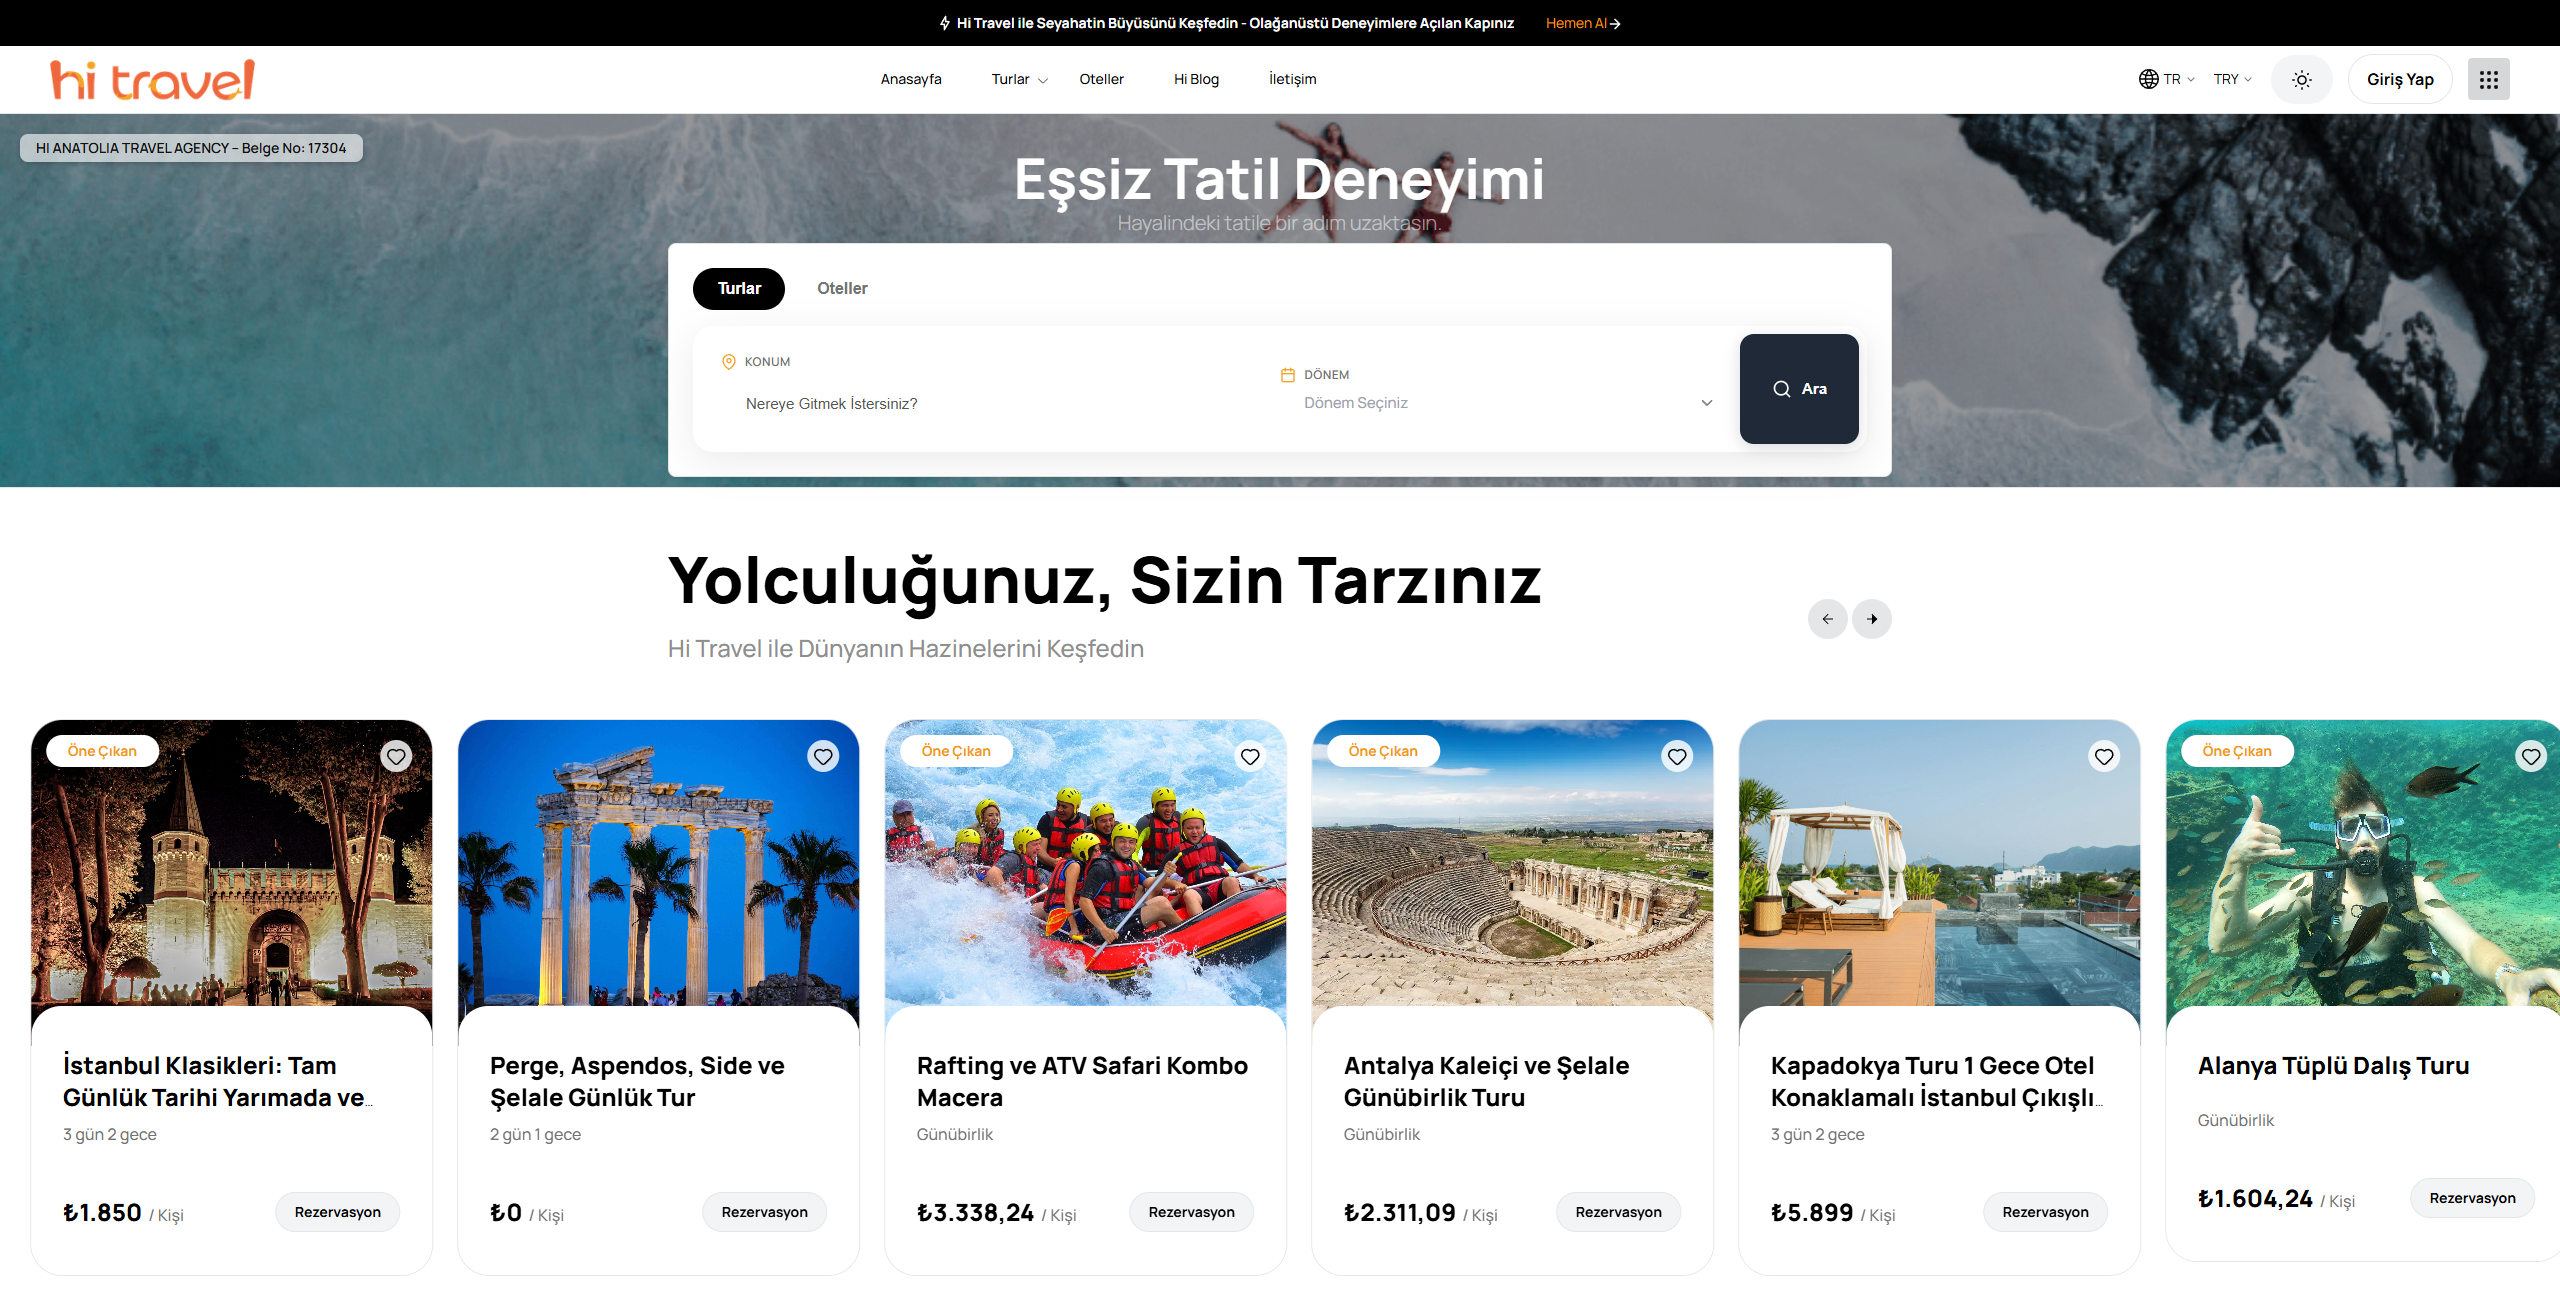The width and height of the screenshot is (2560, 1305).
Task: Click the globe language icon
Action: click(2148, 79)
